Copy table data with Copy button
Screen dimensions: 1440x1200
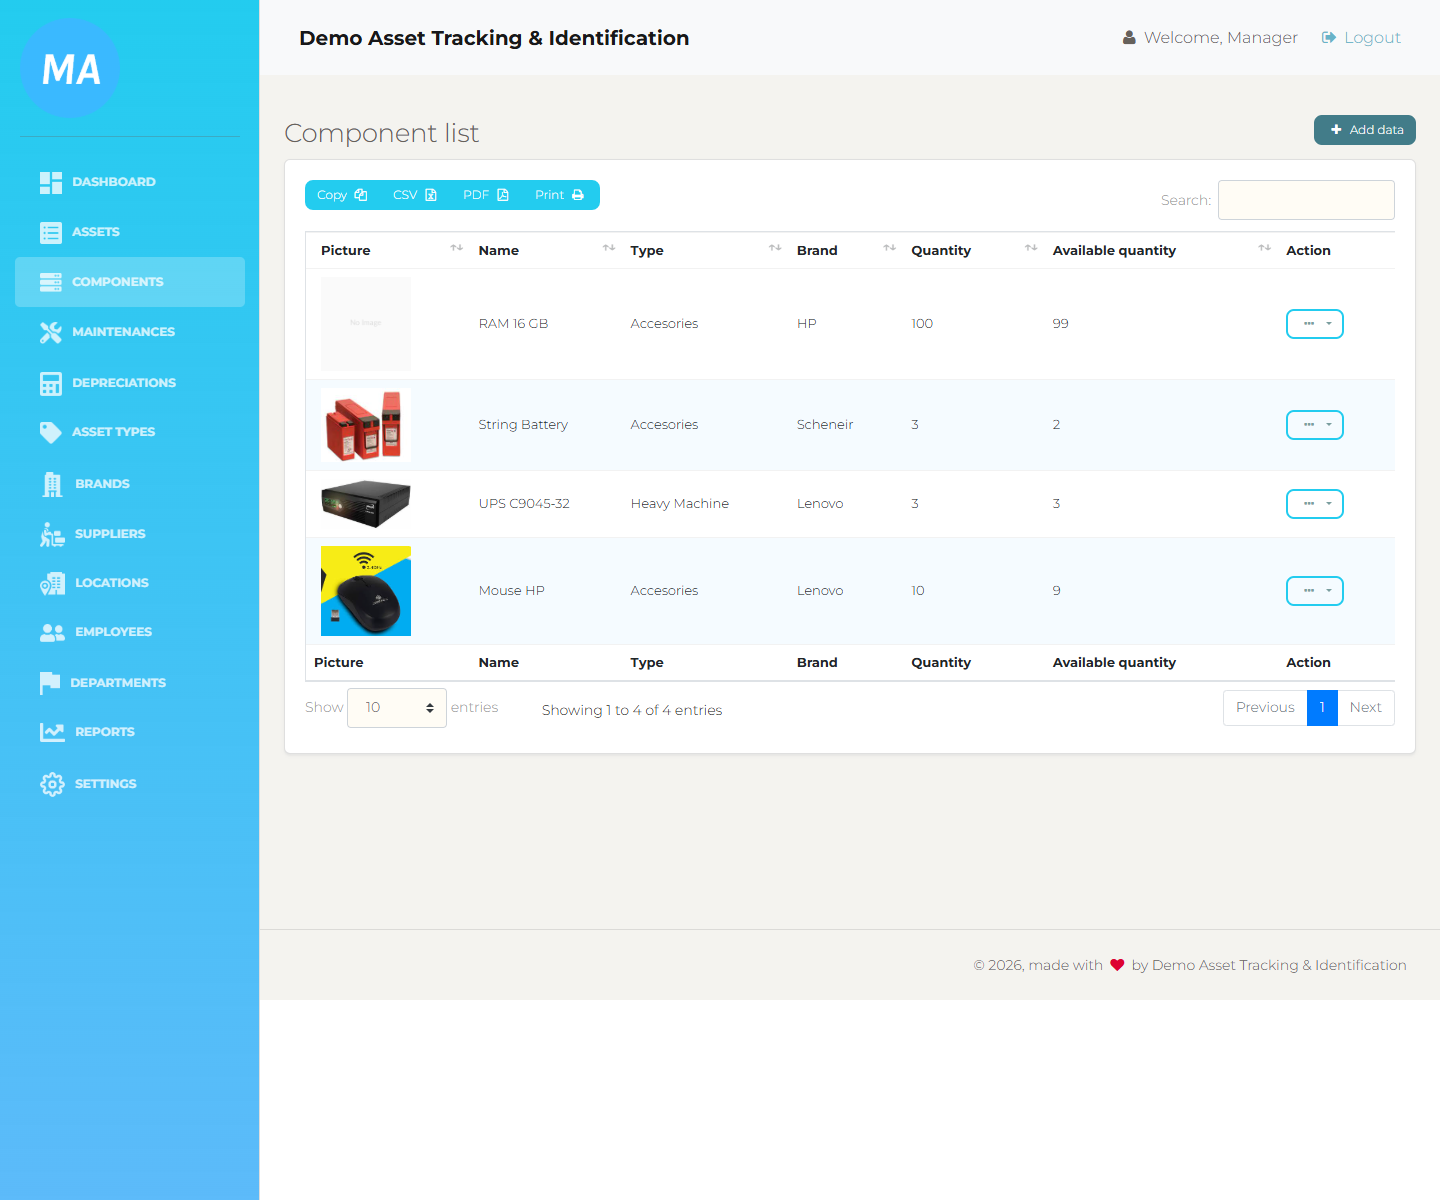(x=342, y=195)
